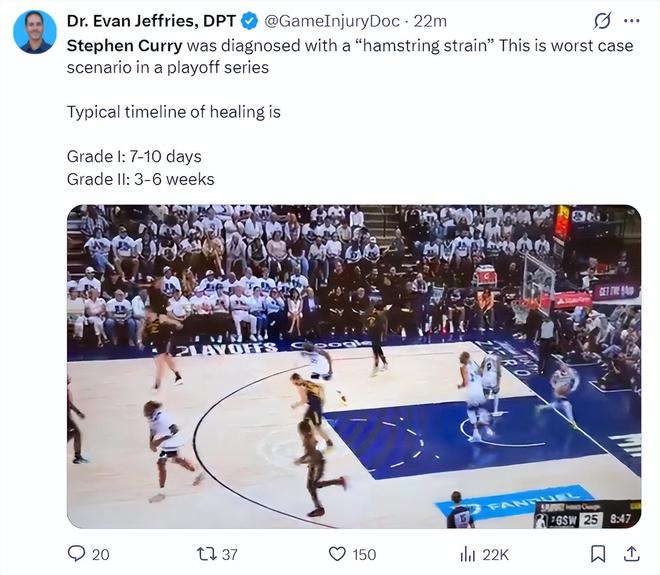660x575 pixels.
Task: Like the tweet with the heart icon
Action: (336, 553)
